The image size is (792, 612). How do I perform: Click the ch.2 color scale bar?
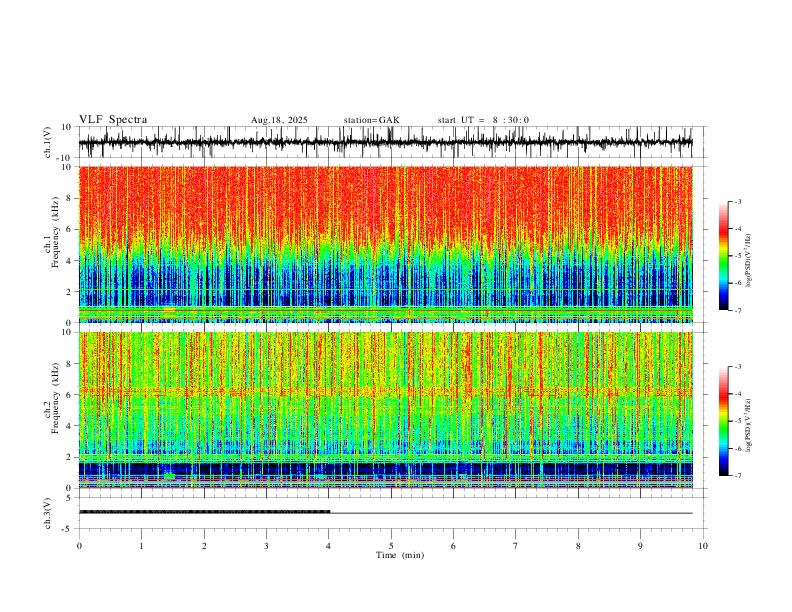click(x=724, y=421)
